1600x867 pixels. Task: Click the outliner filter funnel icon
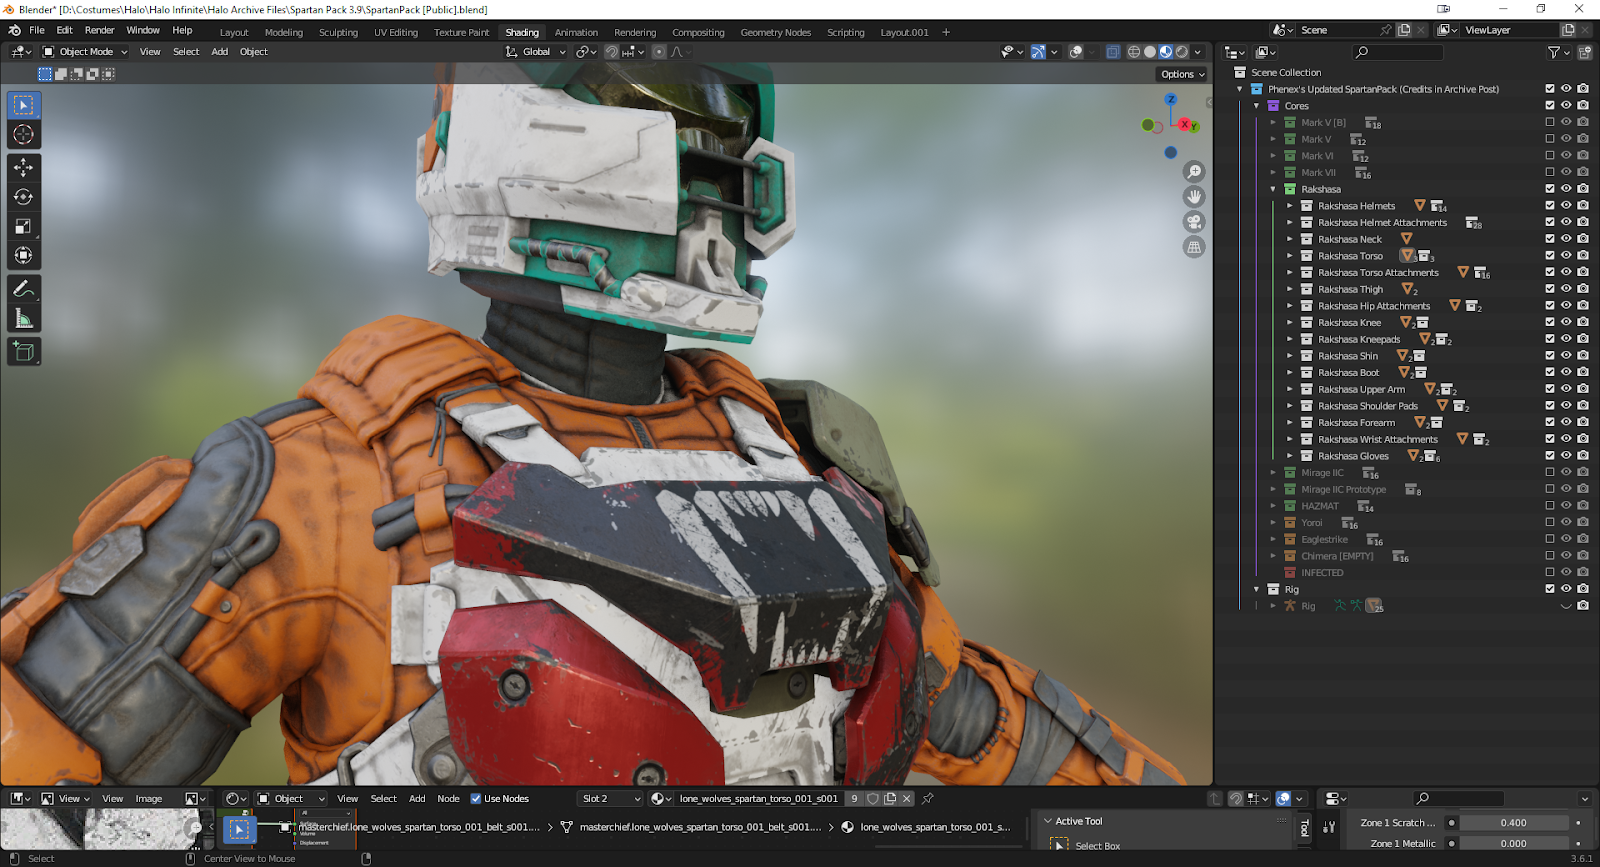(x=1554, y=52)
